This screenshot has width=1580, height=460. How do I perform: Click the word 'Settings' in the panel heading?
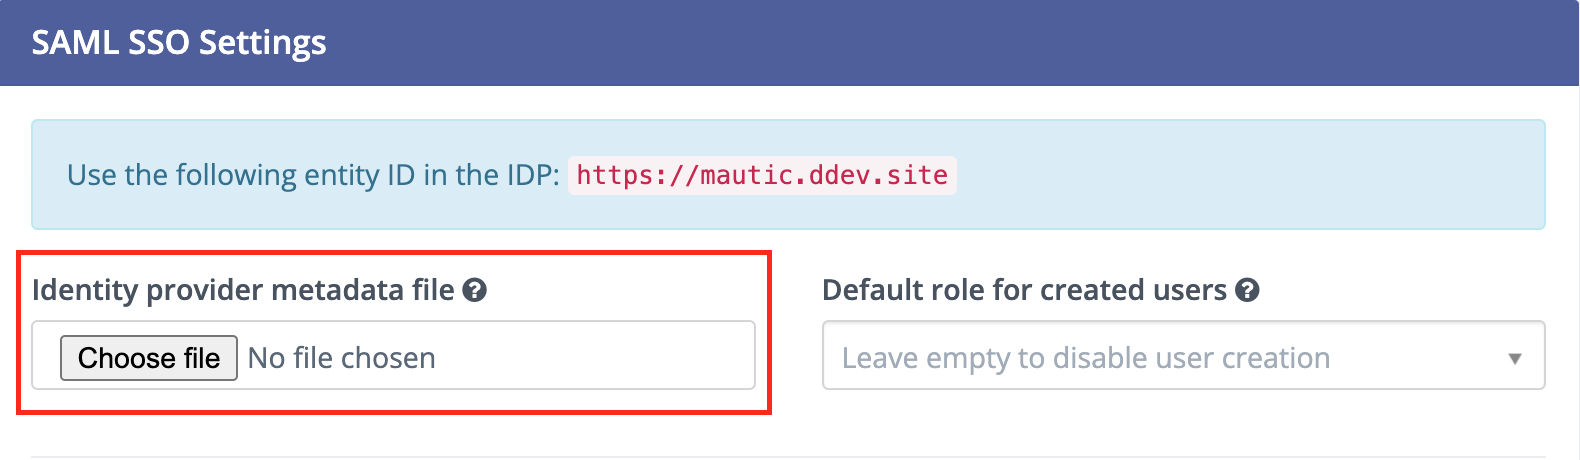point(262,43)
